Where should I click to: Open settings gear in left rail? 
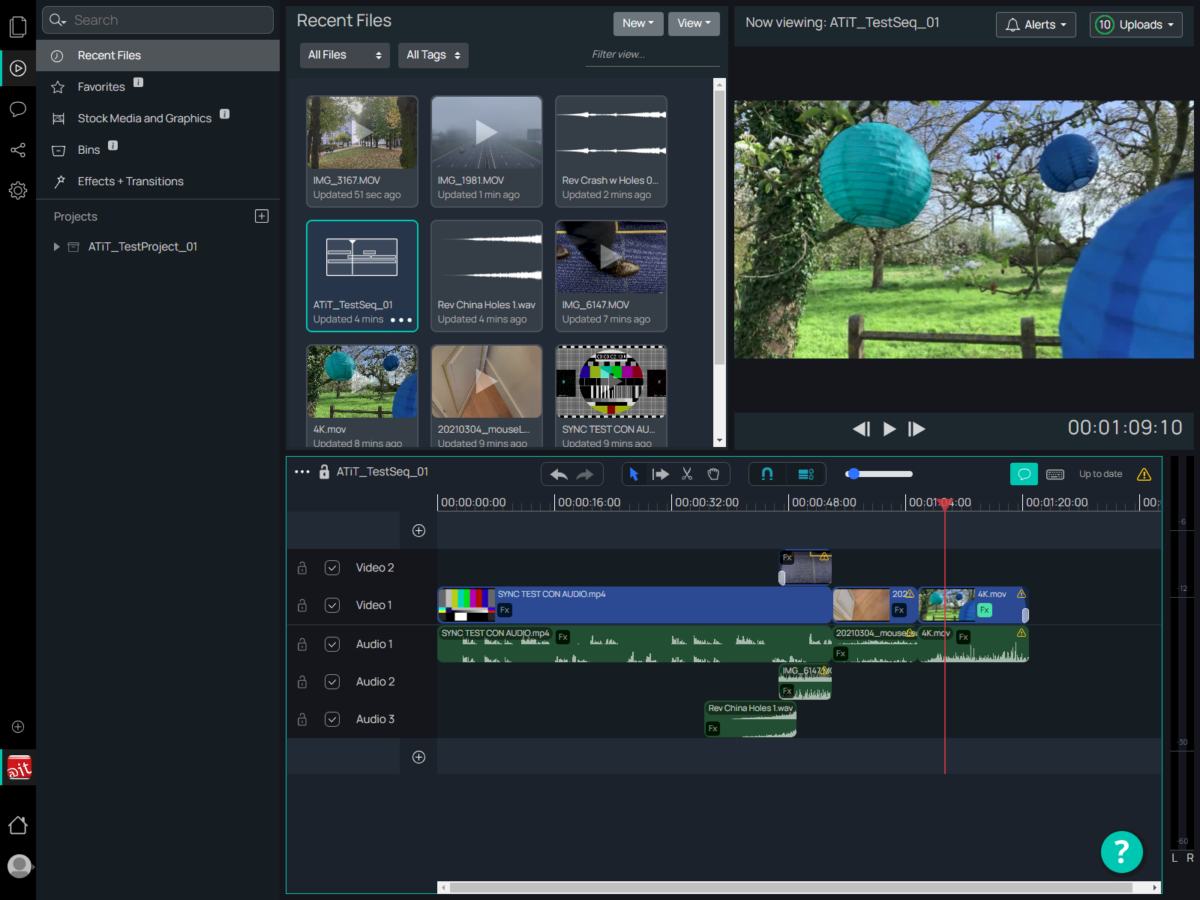click(18, 190)
